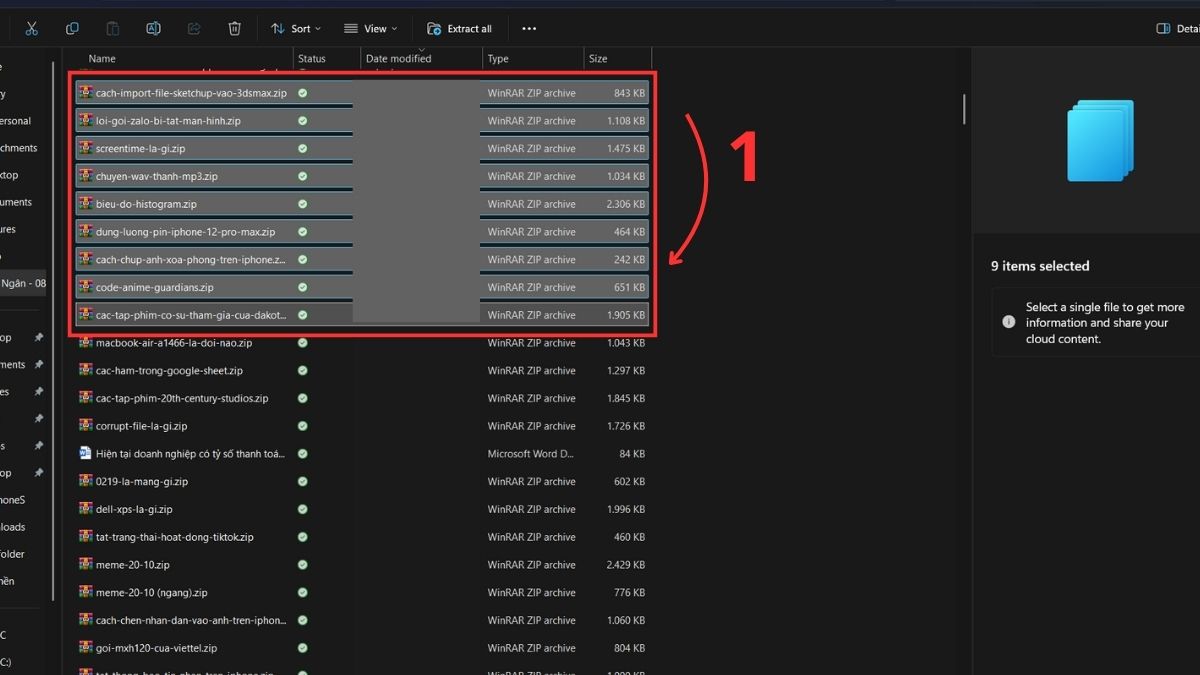Click the green cloud checkmark next to meme-20-10.zip

point(302,564)
